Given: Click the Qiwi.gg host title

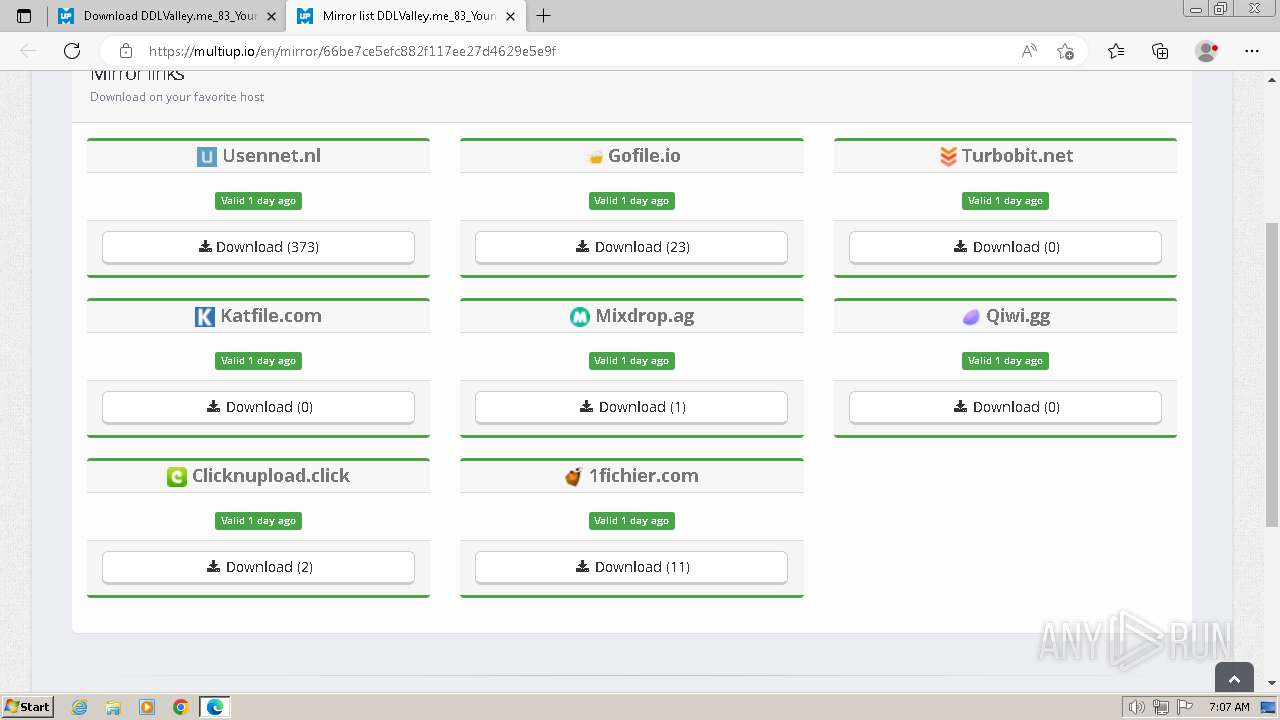Looking at the screenshot, I should 1018,316.
